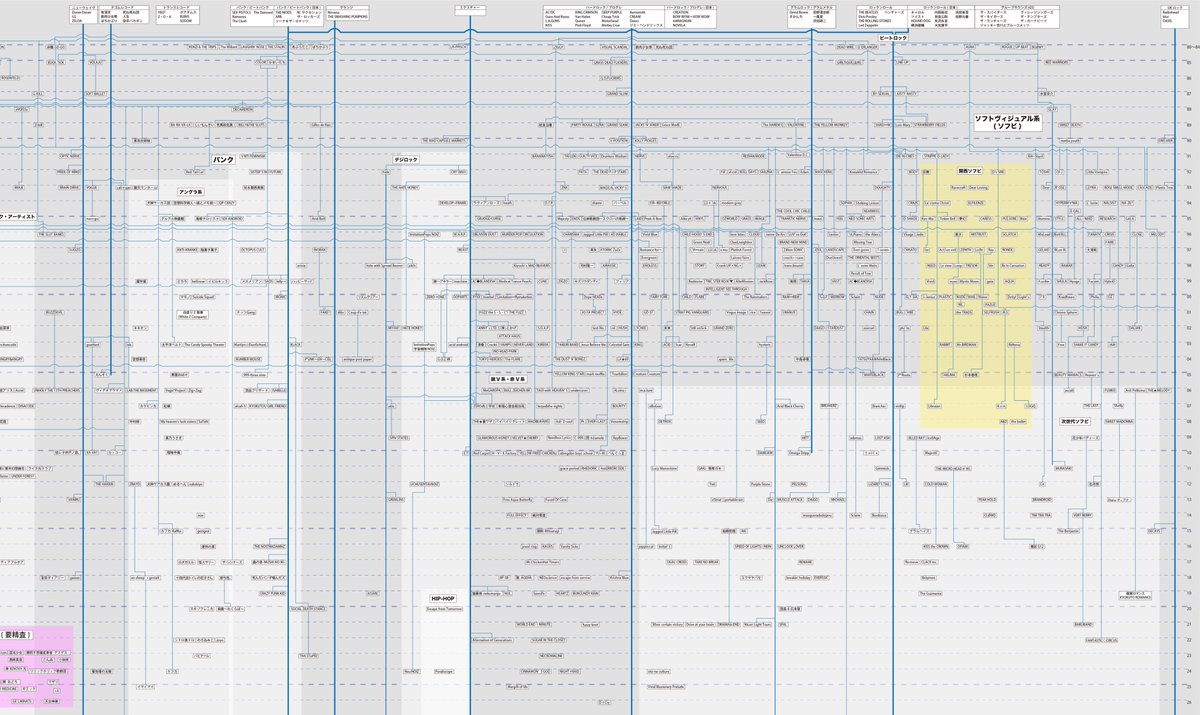Click the GRUNGE-CURSE node
This screenshot has width=1200, height=715.
coord(490,217)
